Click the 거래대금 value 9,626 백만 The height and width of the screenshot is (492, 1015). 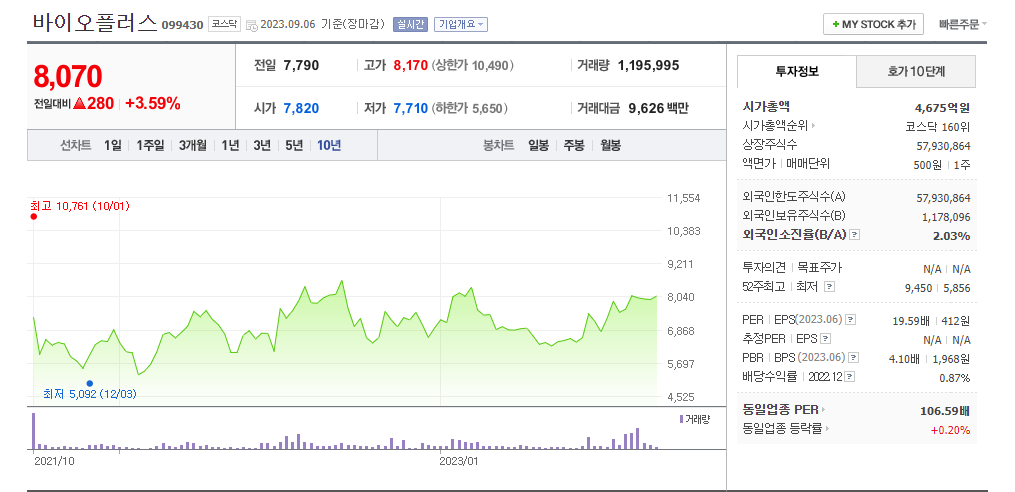658,108
